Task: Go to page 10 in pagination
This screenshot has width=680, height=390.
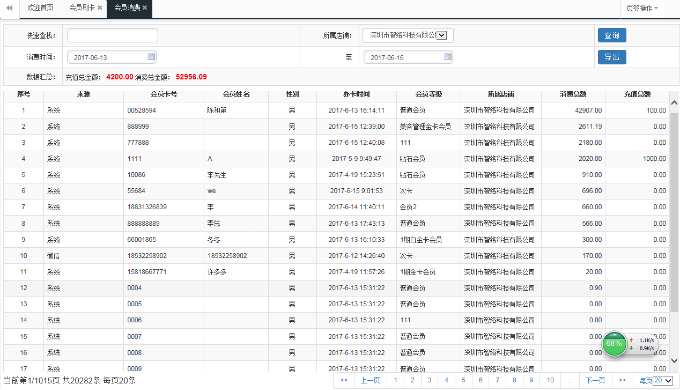Action: pyautogui.click(x=550, y=380)
